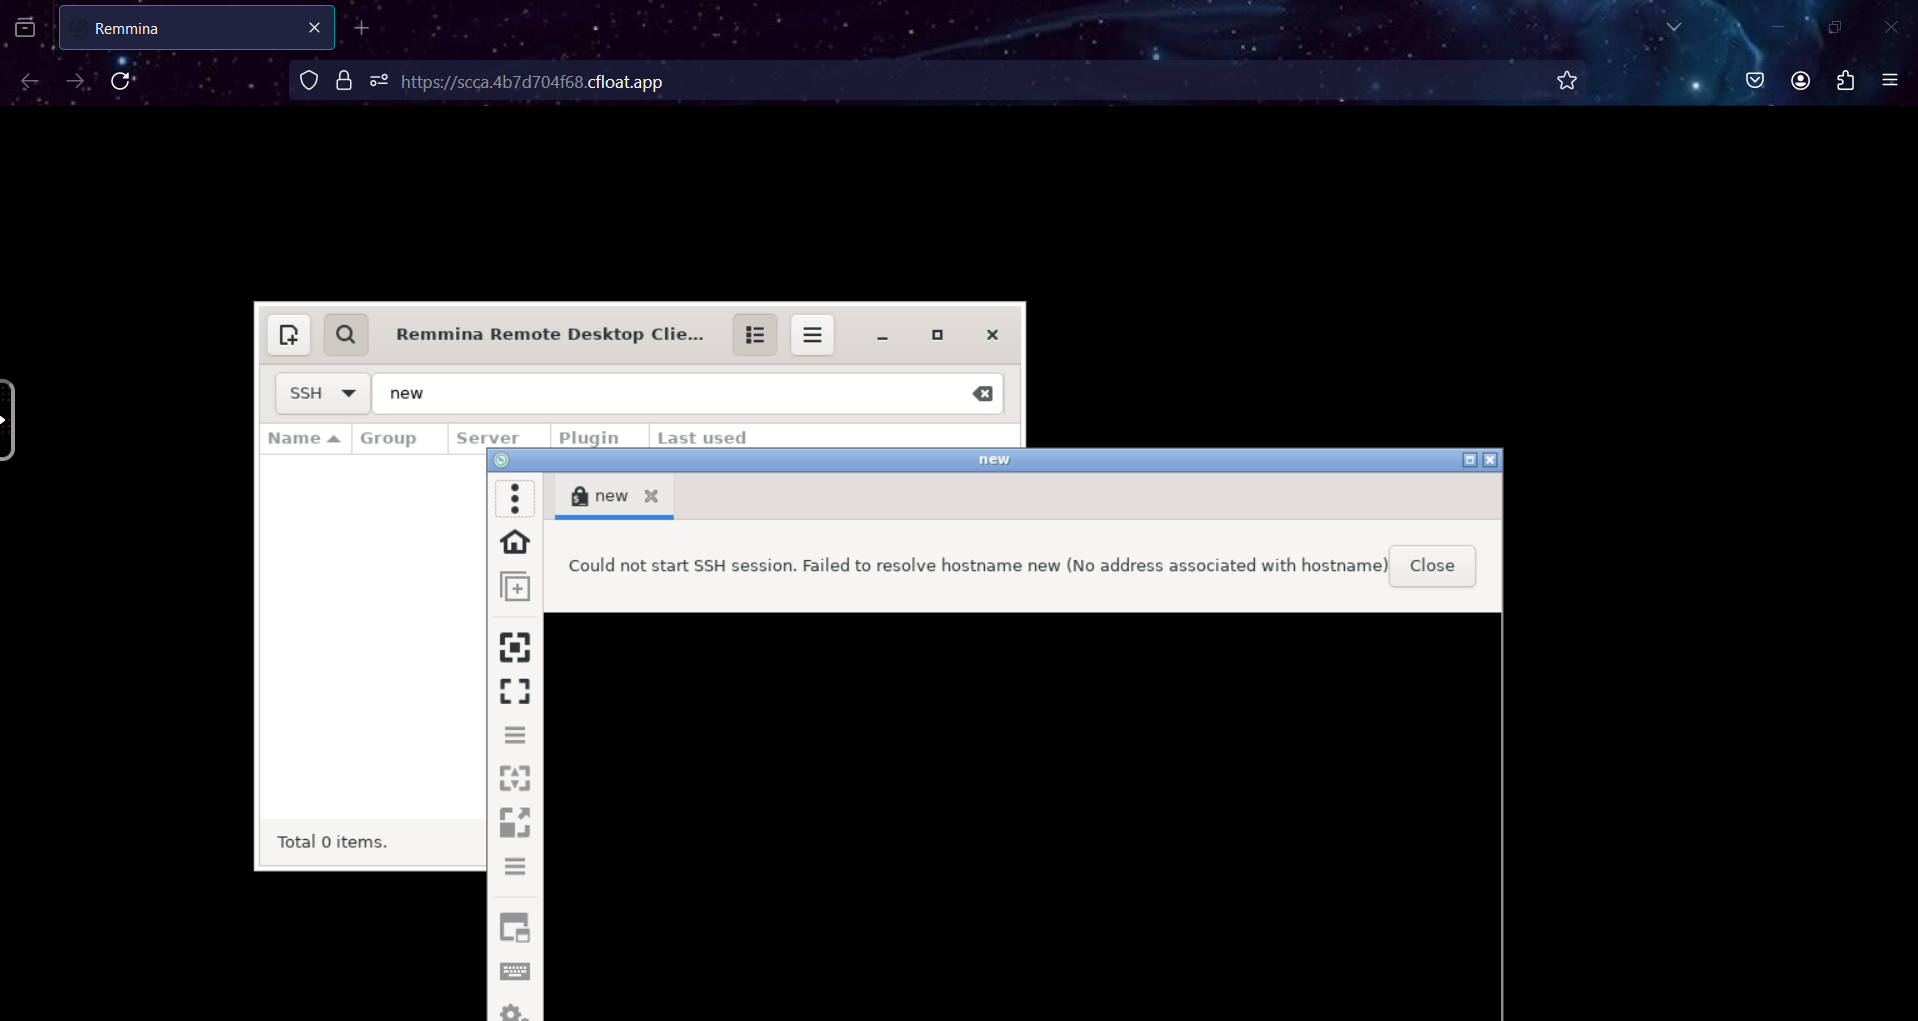
Task: Toggle scaled mode icon in sidebar
Action: coord(515,822)
